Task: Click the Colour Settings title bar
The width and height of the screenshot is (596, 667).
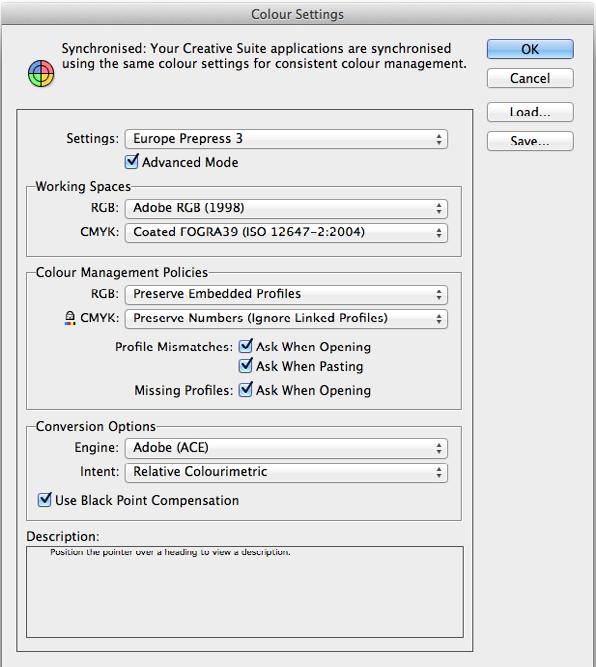Action: (x=297, y=14)
